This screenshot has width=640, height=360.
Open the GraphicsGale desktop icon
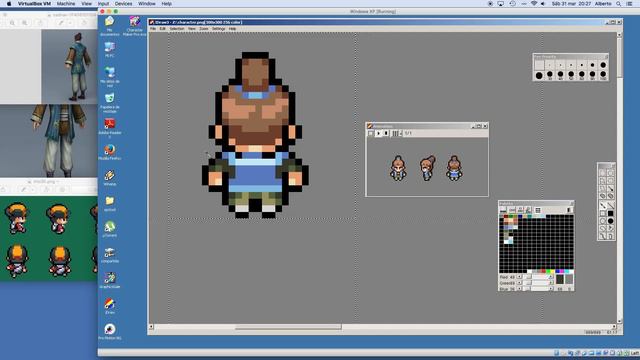point(109,280)
